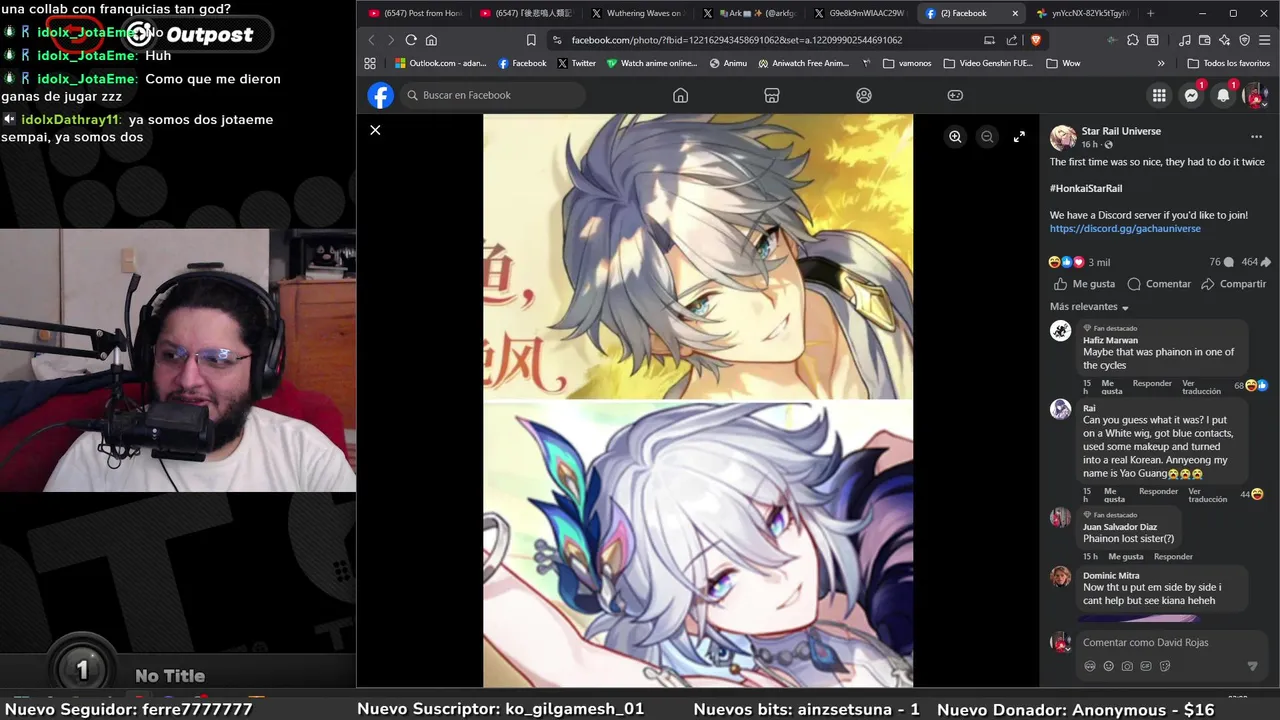Reply to Hafiz Marwan's comment
Screen dimensions: 1280x720
pos(1152,384)
